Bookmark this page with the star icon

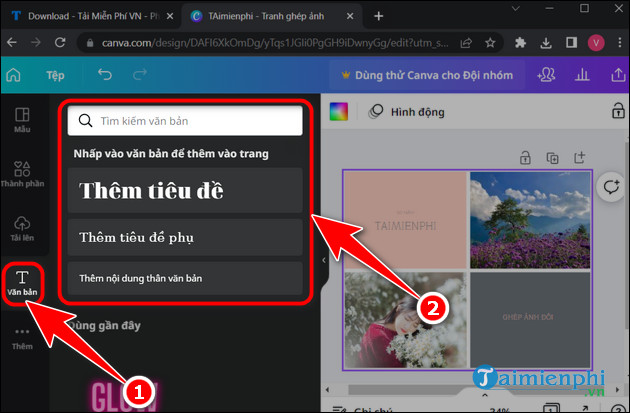tap(490, 43)
